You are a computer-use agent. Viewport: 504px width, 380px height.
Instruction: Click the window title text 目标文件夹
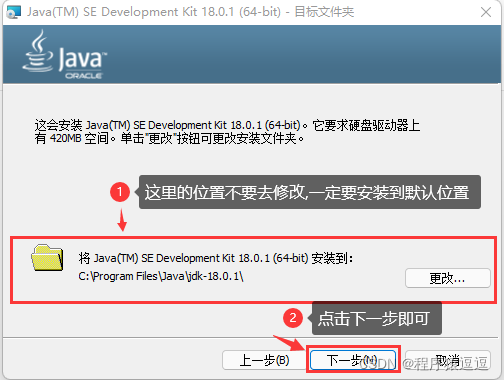[324, 12]
